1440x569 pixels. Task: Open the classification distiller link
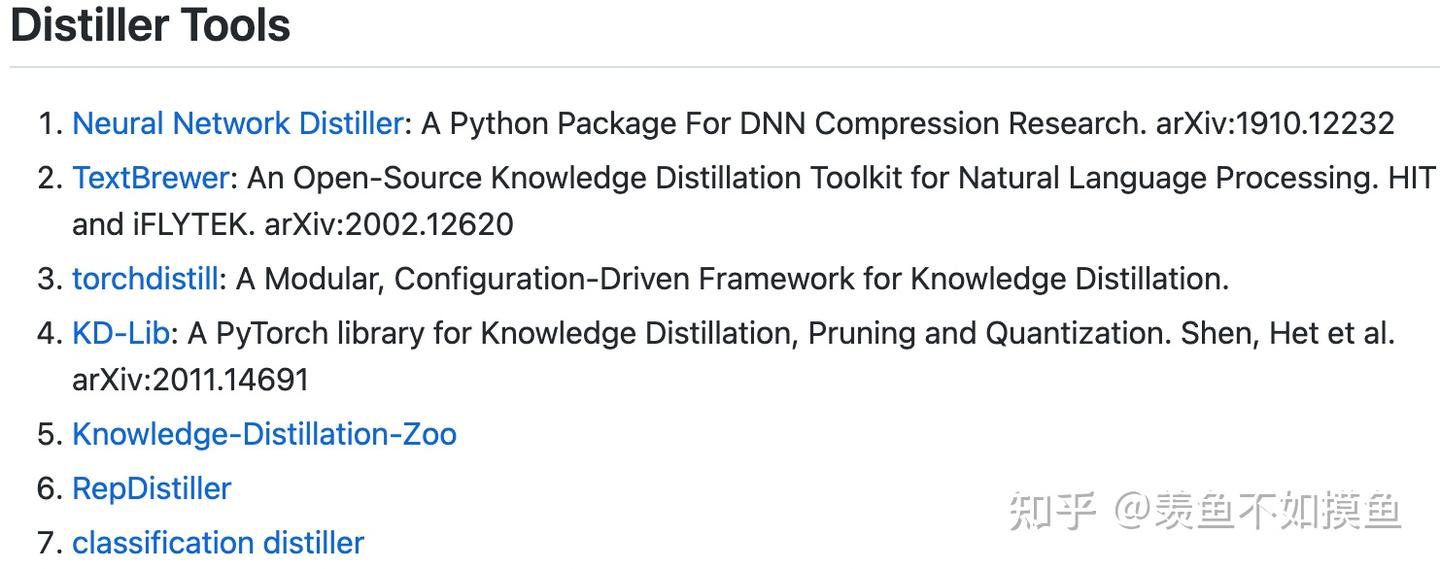[218, 542]
